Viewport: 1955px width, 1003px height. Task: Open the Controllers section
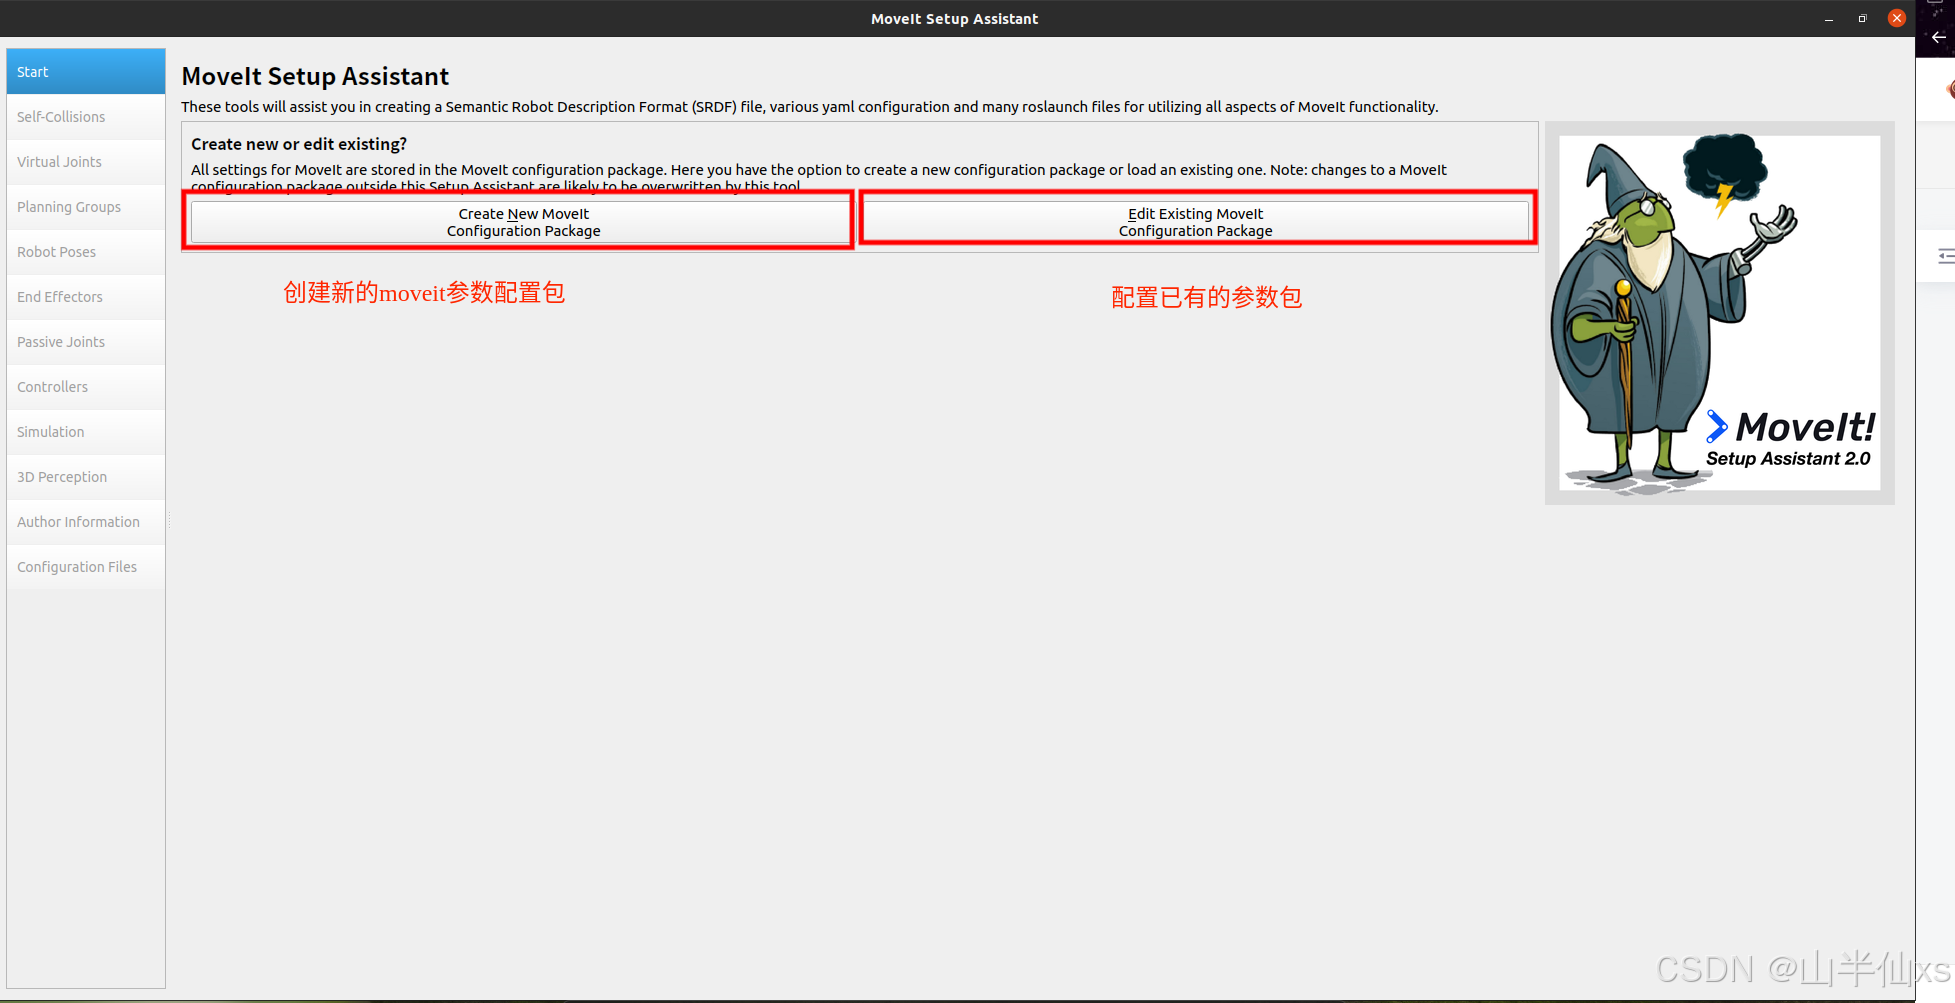point(86,387)
